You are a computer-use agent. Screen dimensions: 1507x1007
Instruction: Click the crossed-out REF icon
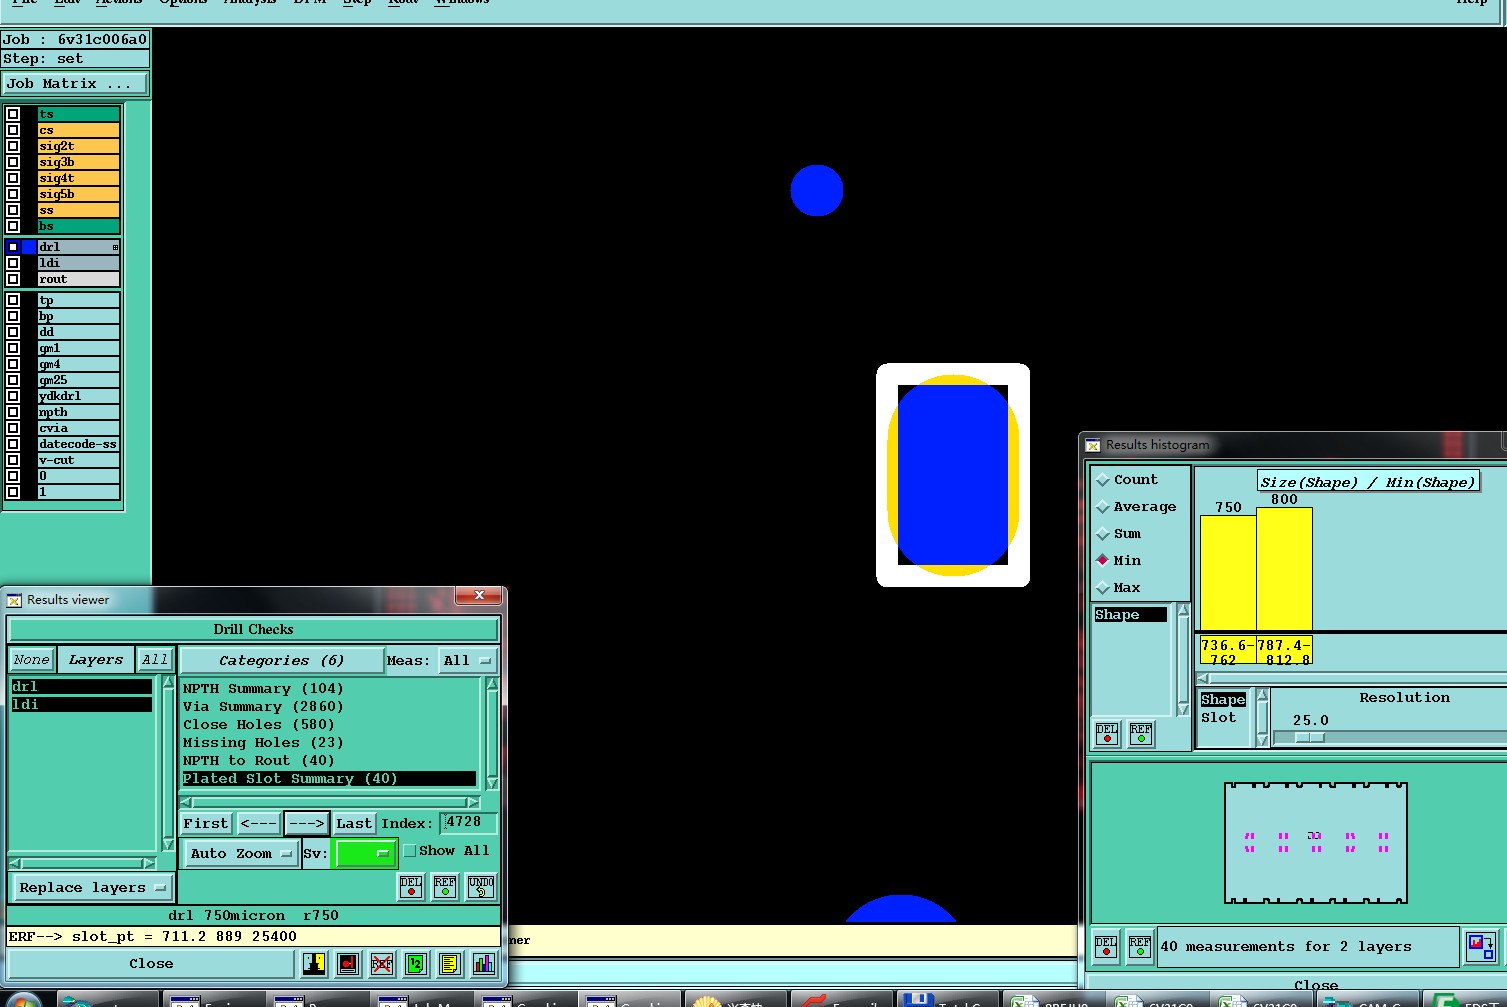382,964
